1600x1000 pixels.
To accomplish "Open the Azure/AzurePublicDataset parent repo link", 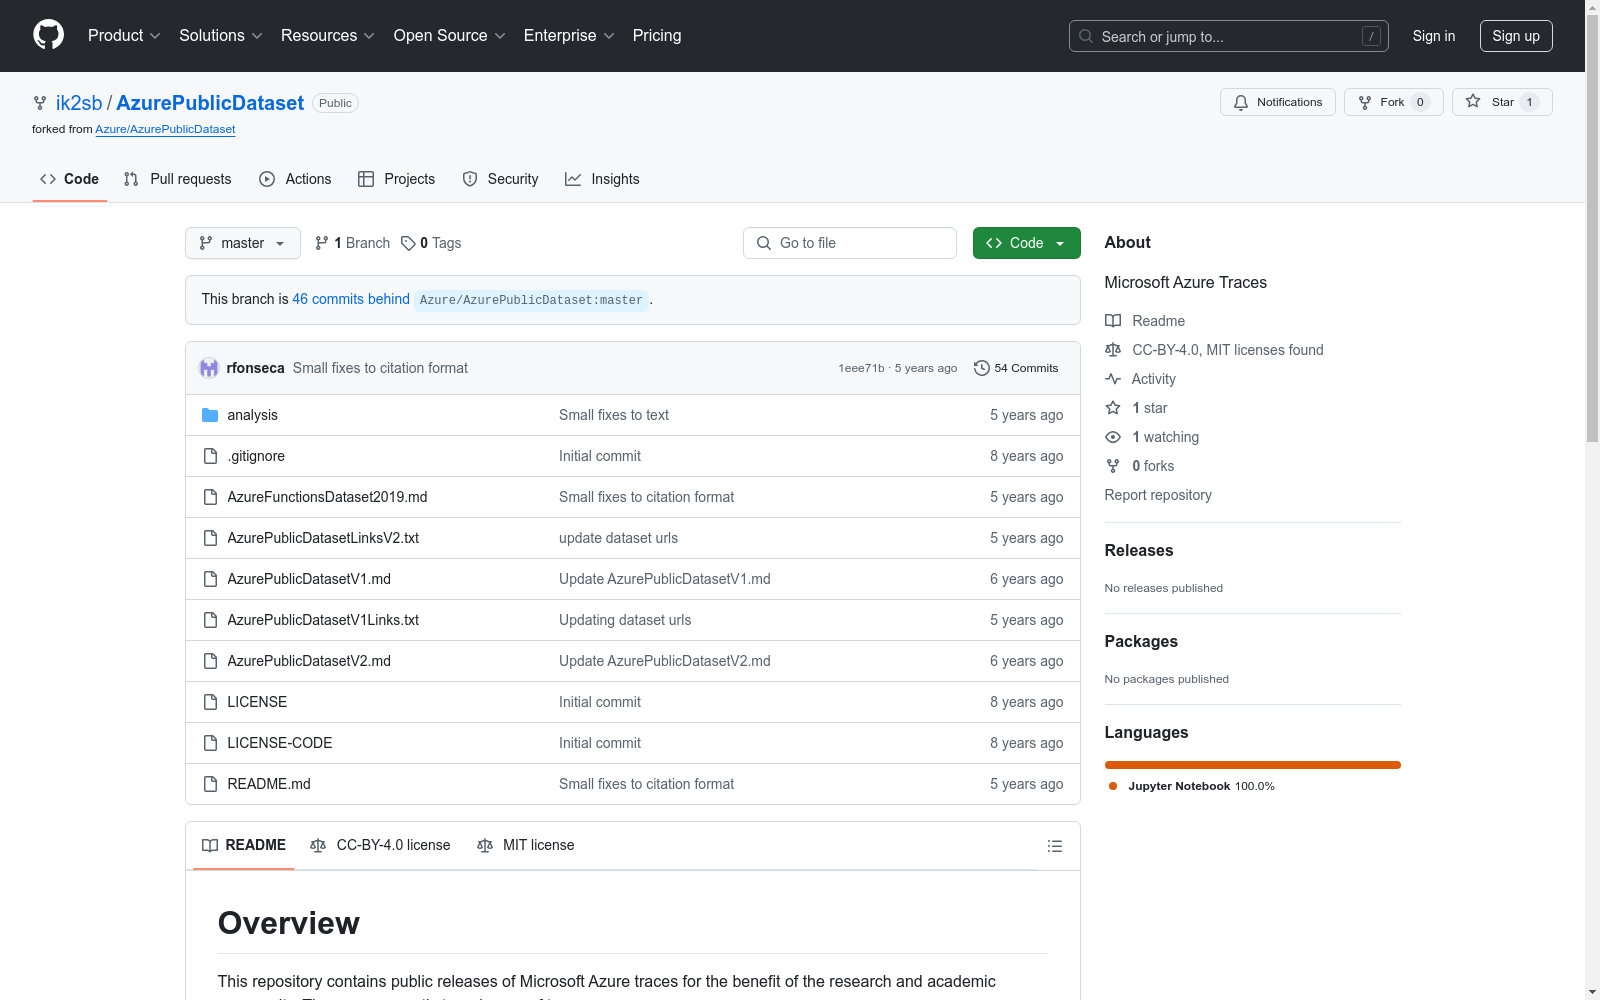I will click(x=165, y=129).
